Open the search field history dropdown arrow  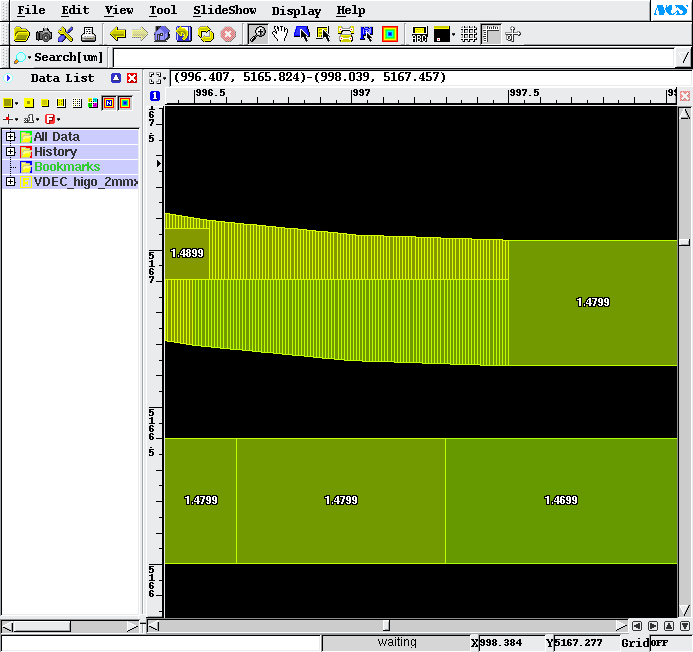[x=683, y=57]
